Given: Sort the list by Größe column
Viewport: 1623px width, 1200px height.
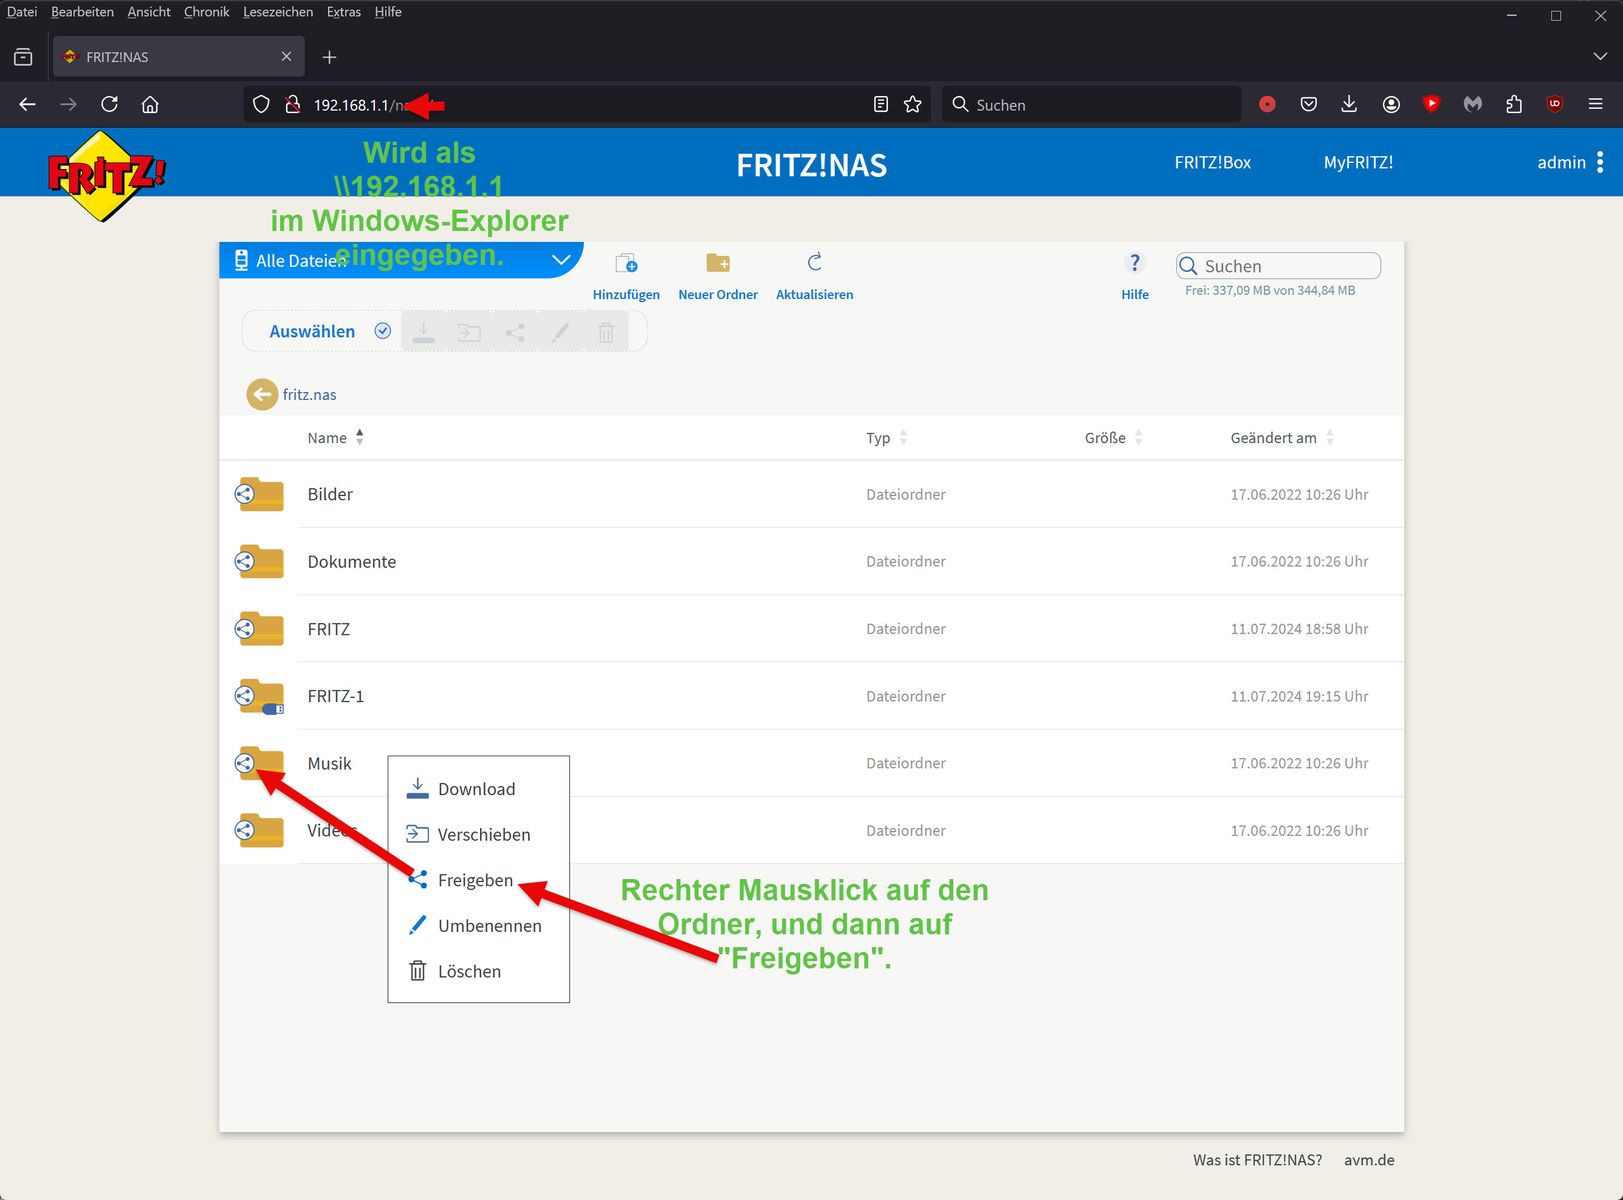Looking at the screenshot, I should (x=1114, y=438).
